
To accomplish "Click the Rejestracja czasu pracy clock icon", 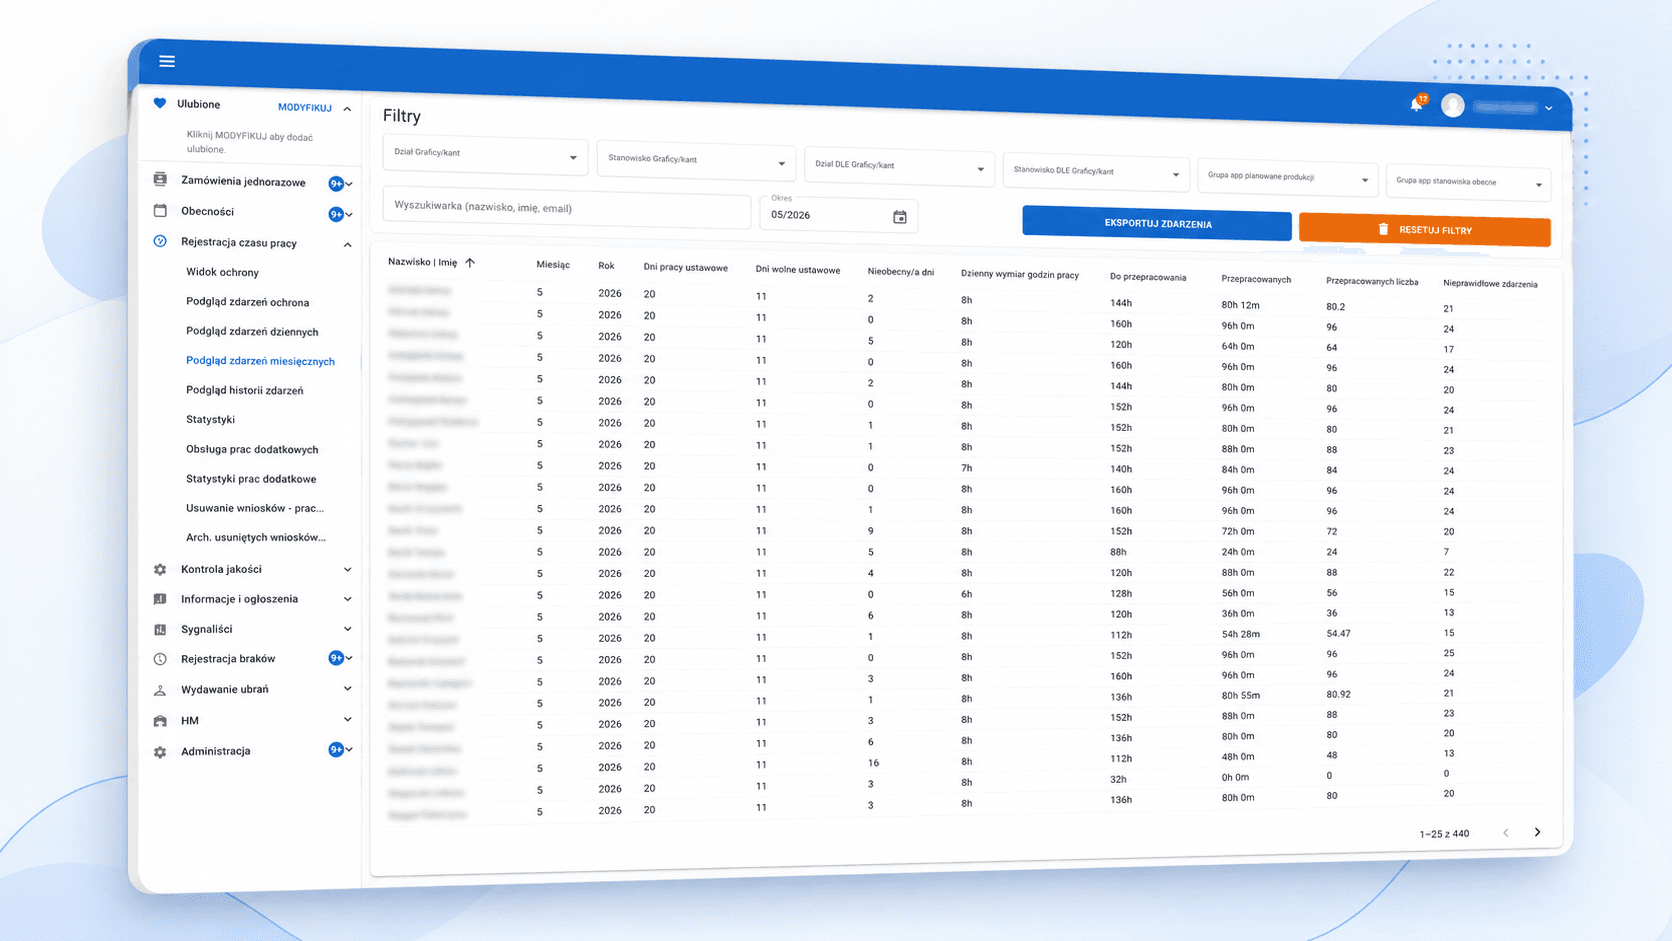I will [x=160, y=241].
